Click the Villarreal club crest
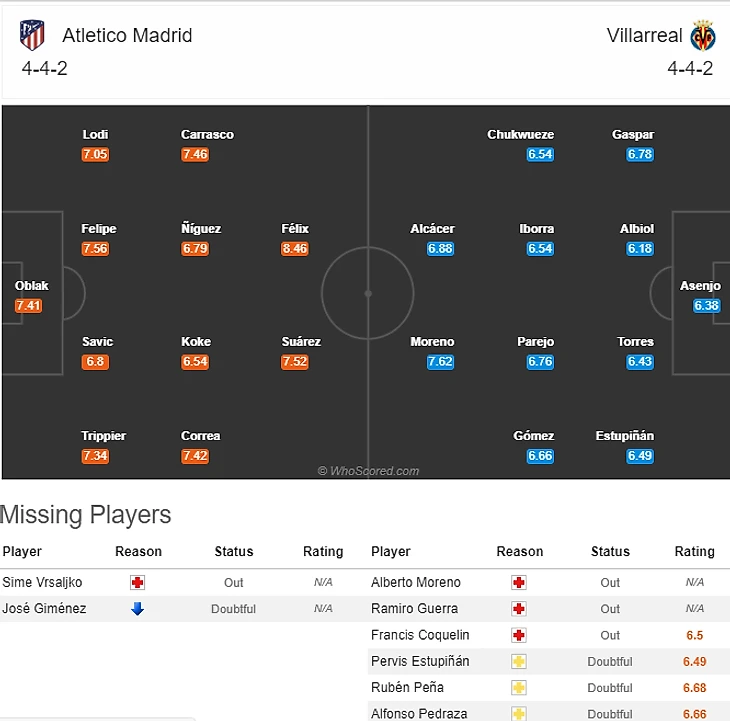 click(703, 36)
